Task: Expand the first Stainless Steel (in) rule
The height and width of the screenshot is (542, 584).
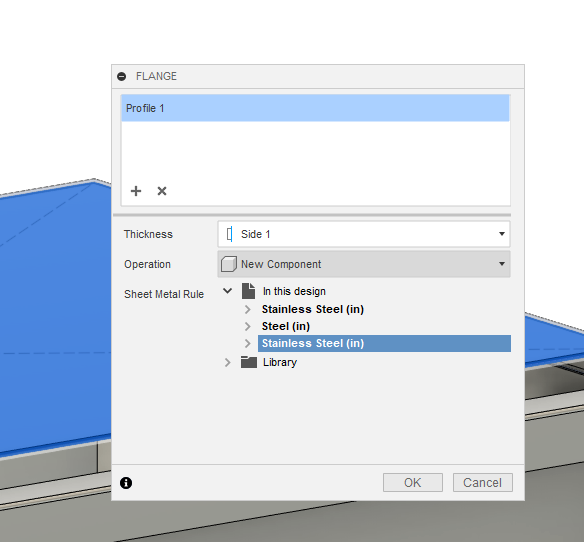Action: point(248,309)
